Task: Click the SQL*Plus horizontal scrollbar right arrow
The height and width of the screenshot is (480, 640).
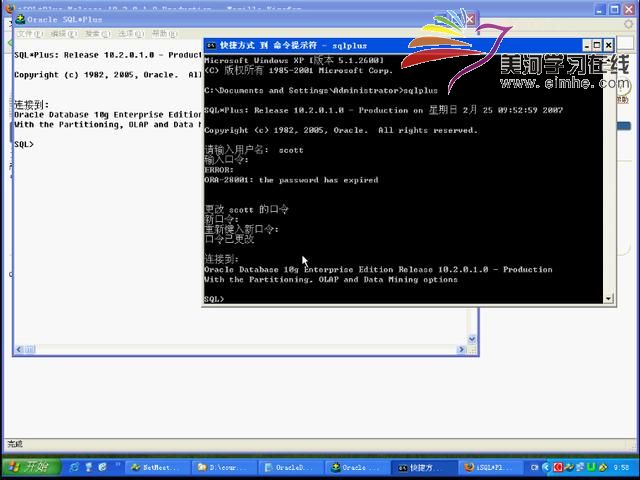Action: (462, 349)
